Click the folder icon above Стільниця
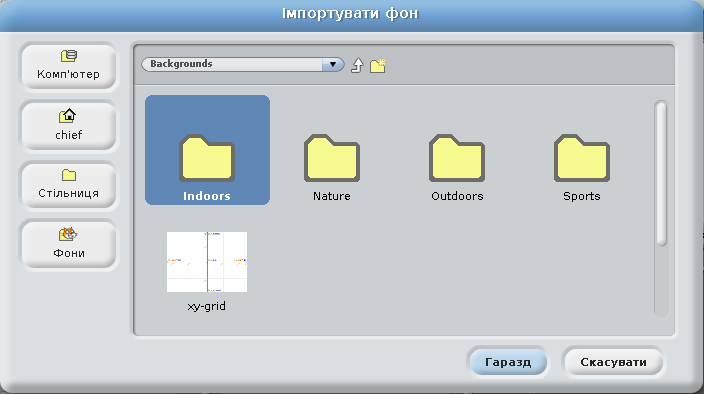 pos(69,175)
